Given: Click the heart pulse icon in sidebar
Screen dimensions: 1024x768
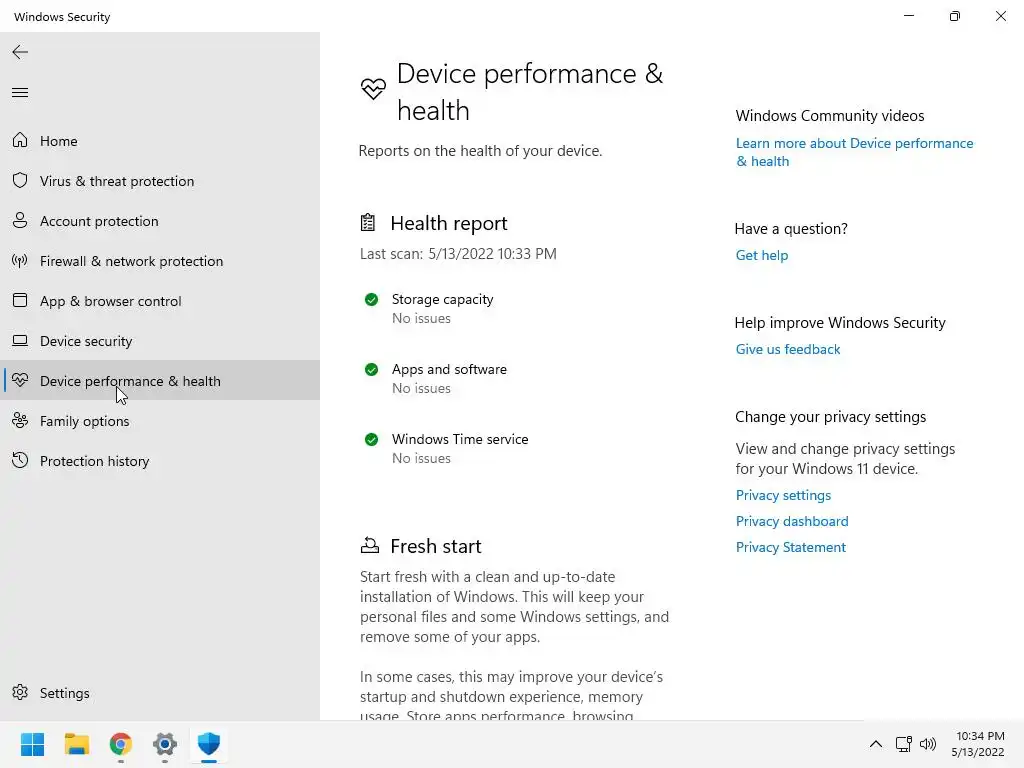Looking at the screenshot, I should coord(20,380).
